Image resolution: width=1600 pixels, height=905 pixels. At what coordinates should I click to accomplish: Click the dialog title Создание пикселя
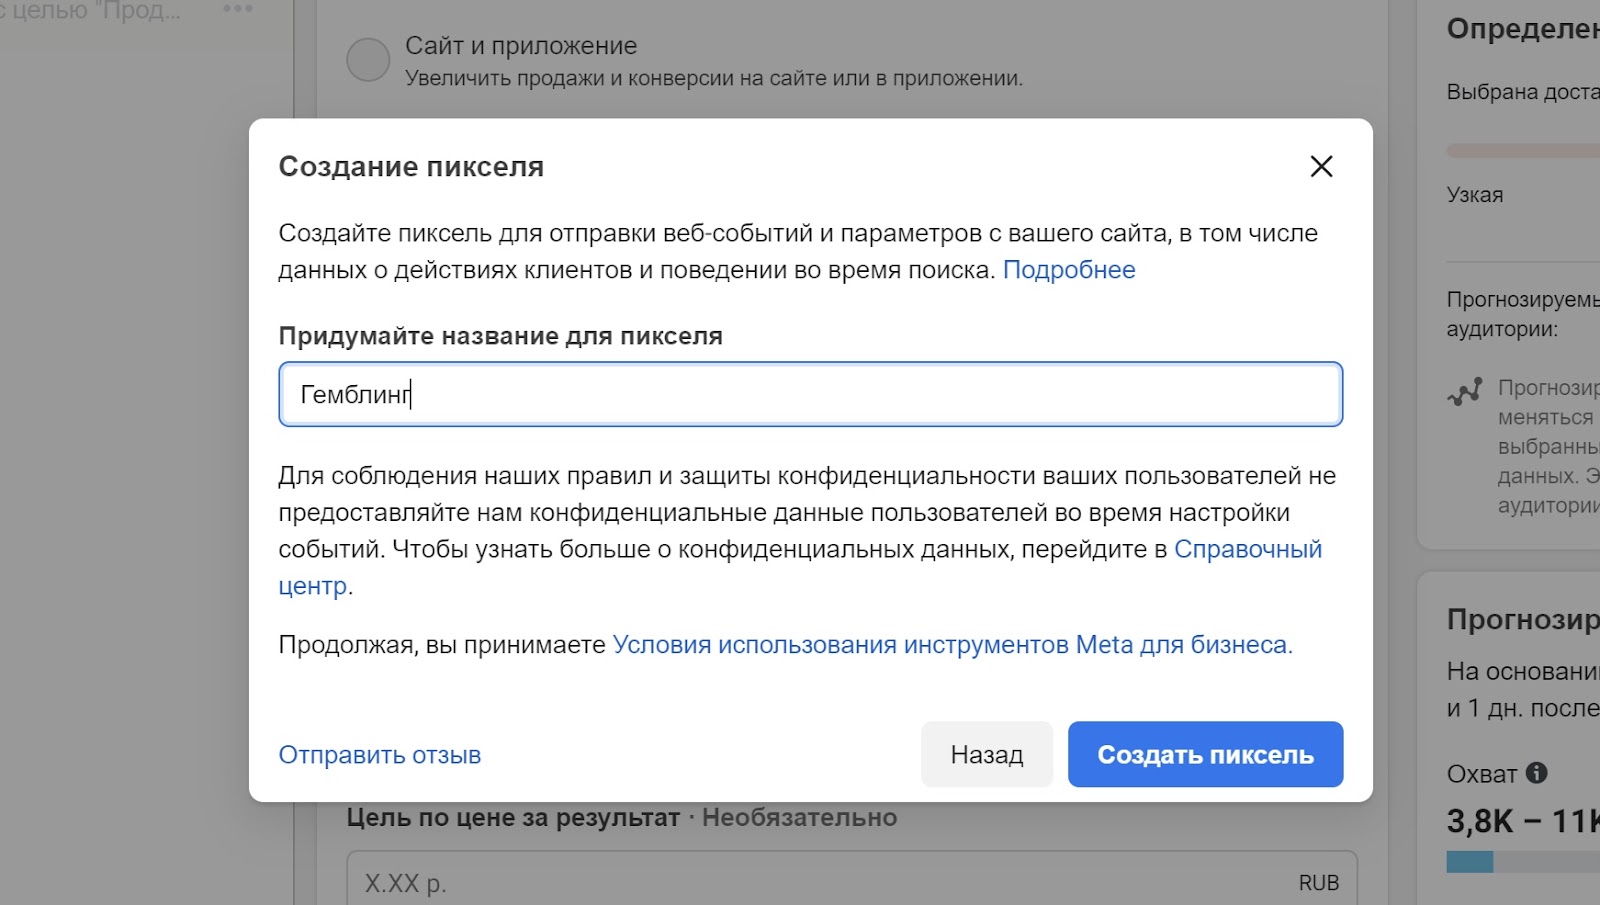(411, 167)
